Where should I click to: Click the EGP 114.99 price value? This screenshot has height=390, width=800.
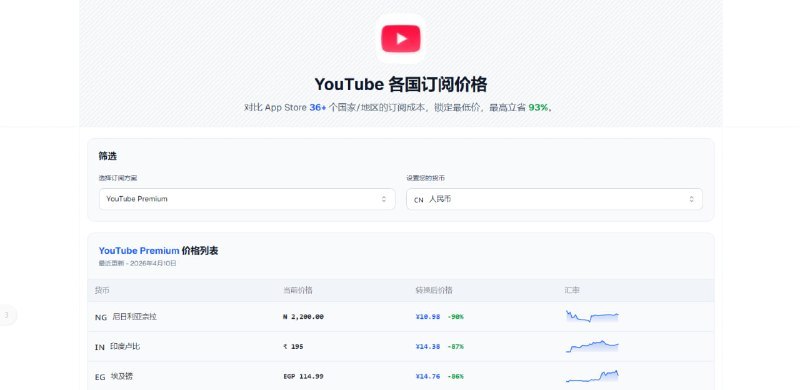coord(303,377)
